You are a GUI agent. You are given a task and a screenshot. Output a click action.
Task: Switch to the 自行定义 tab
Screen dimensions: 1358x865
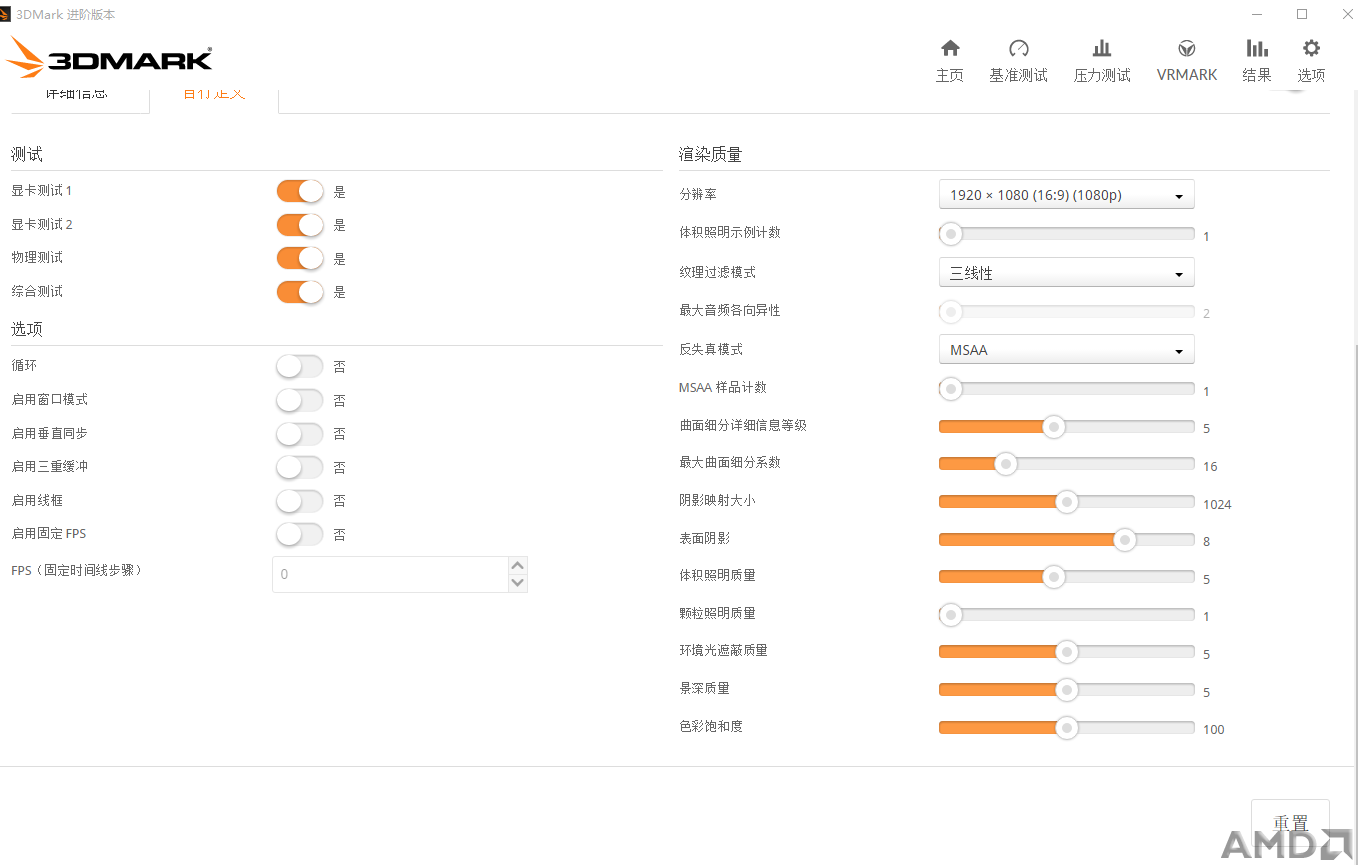pos(214,95)
